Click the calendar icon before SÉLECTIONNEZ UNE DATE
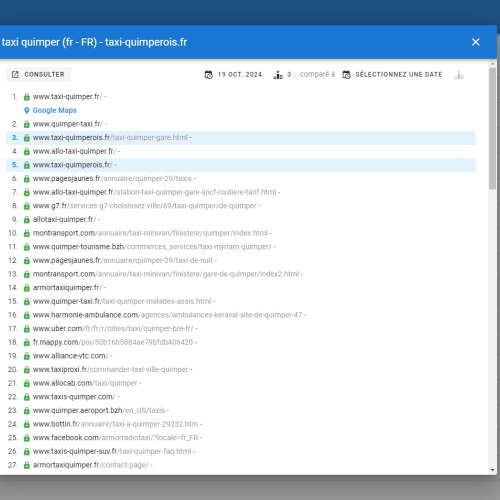Image resolution: width=500 pixels, height=500 pixels. 347,75
